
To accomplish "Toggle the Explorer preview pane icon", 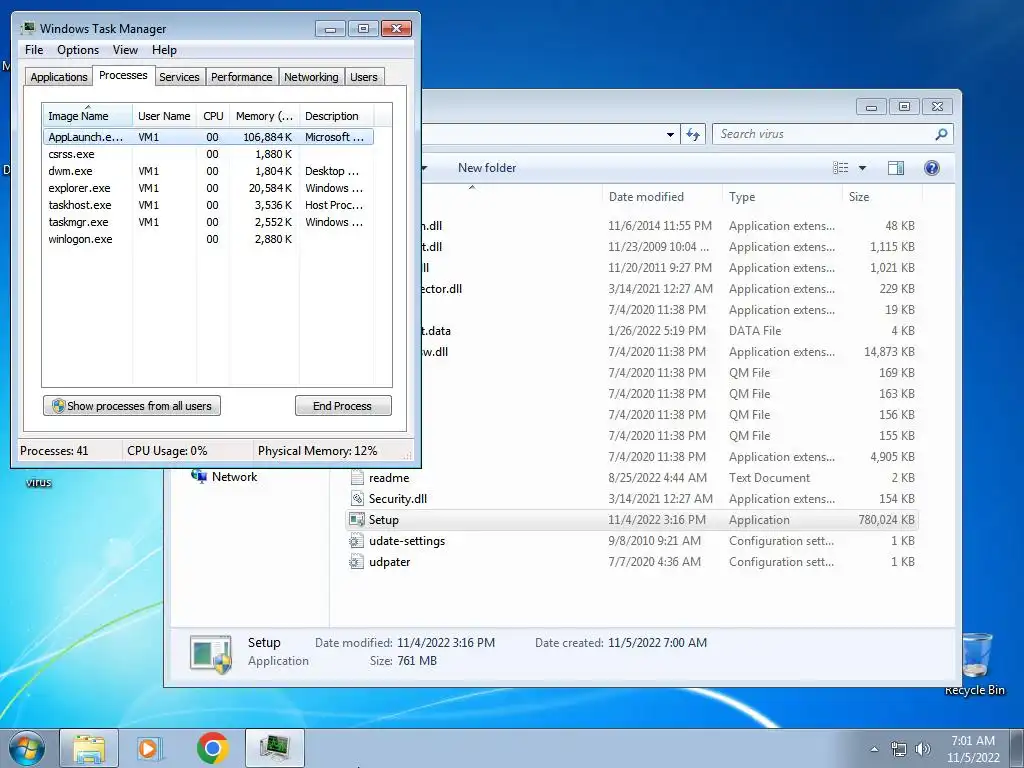I will (896, 168).
